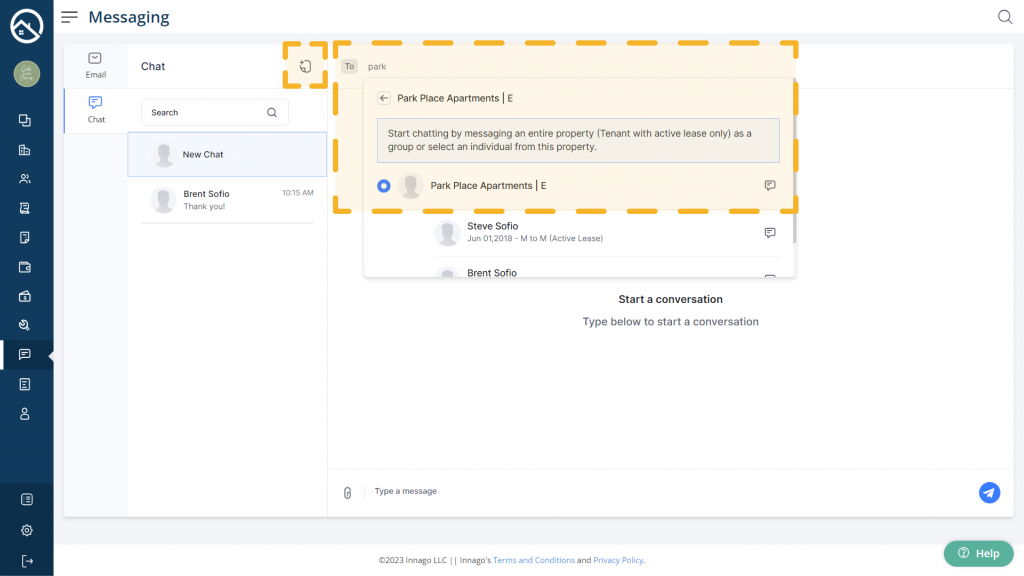Open the Messaging icon in left sidebar

click(x=25, y=355)
